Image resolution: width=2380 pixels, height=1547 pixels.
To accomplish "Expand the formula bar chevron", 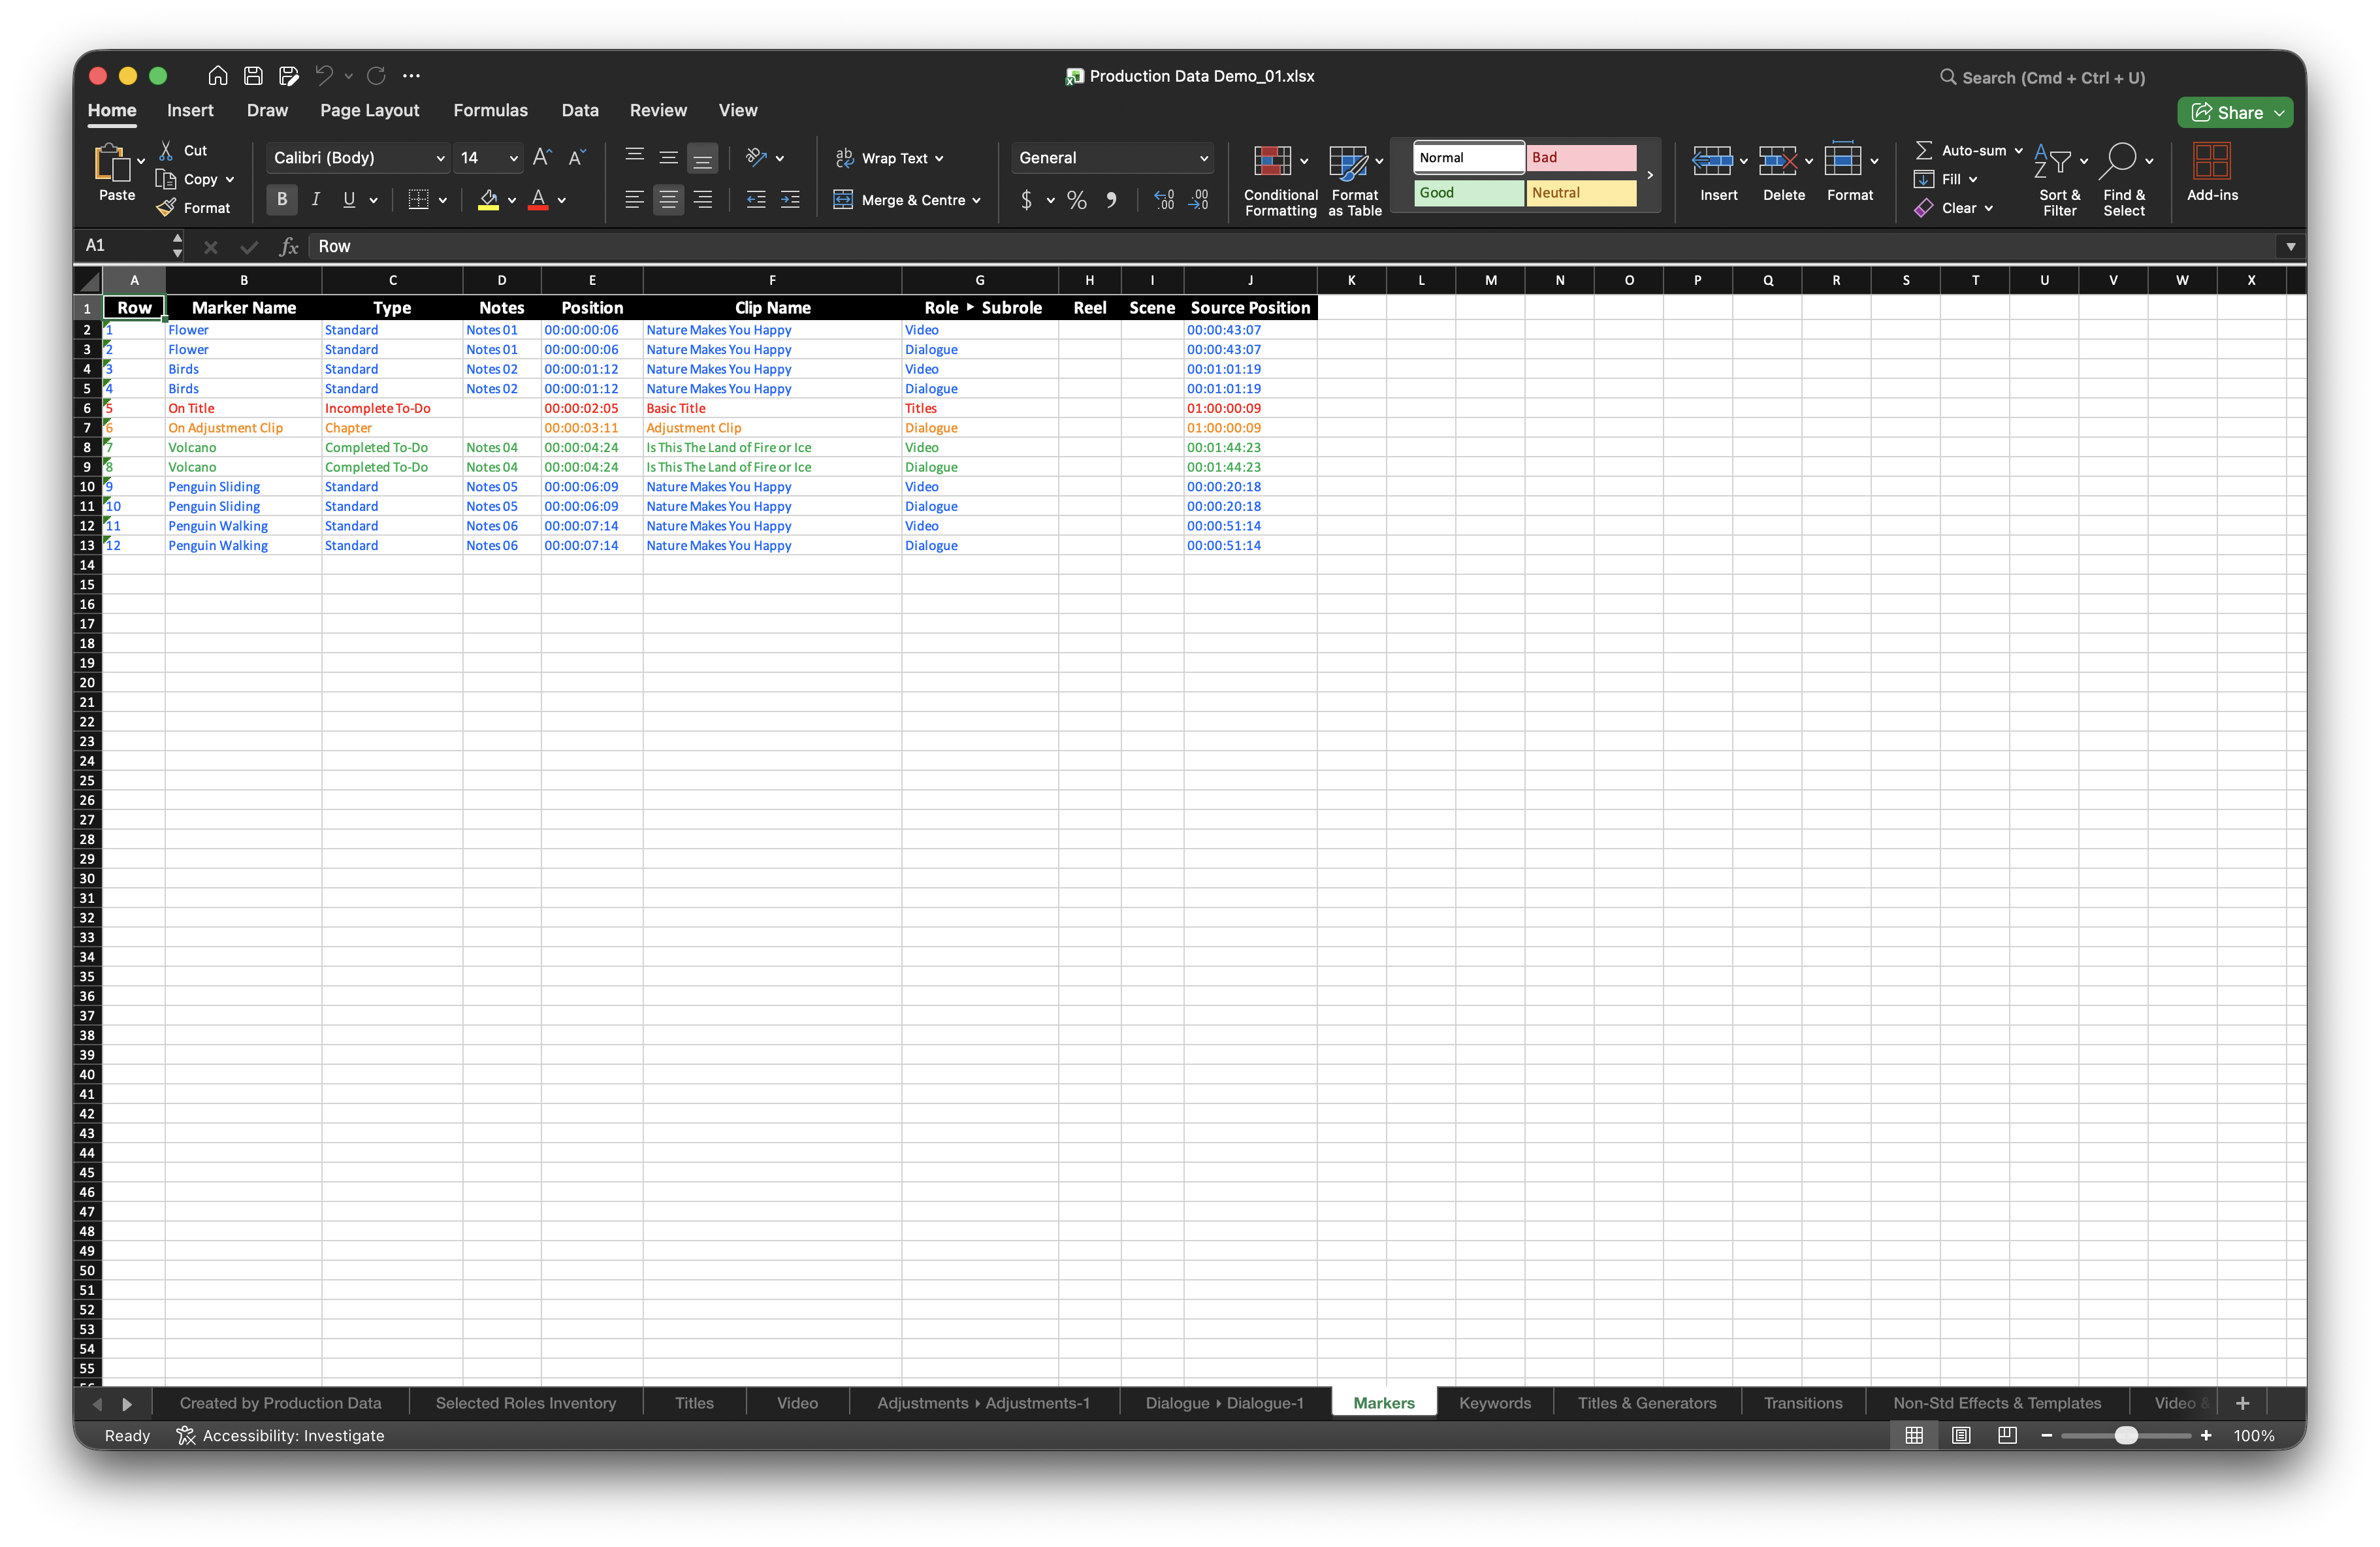I will 2291,246.
